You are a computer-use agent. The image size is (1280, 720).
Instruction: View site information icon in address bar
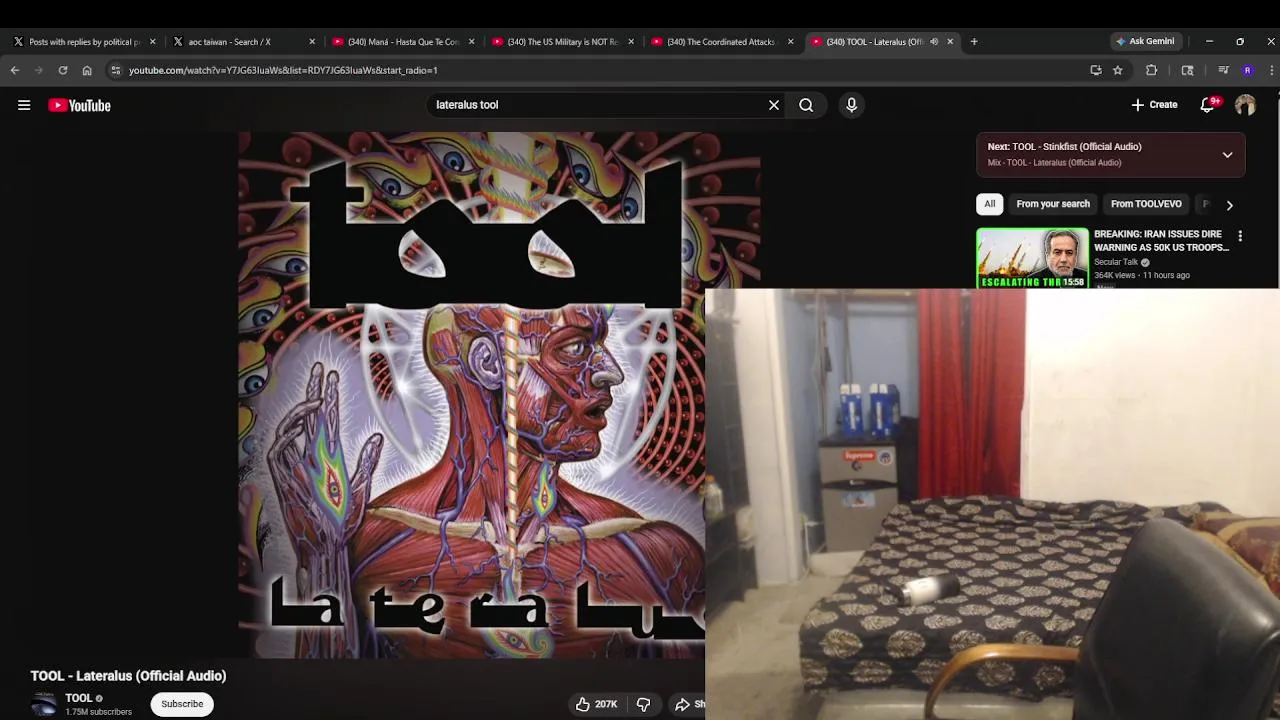[x=116, y=70]
